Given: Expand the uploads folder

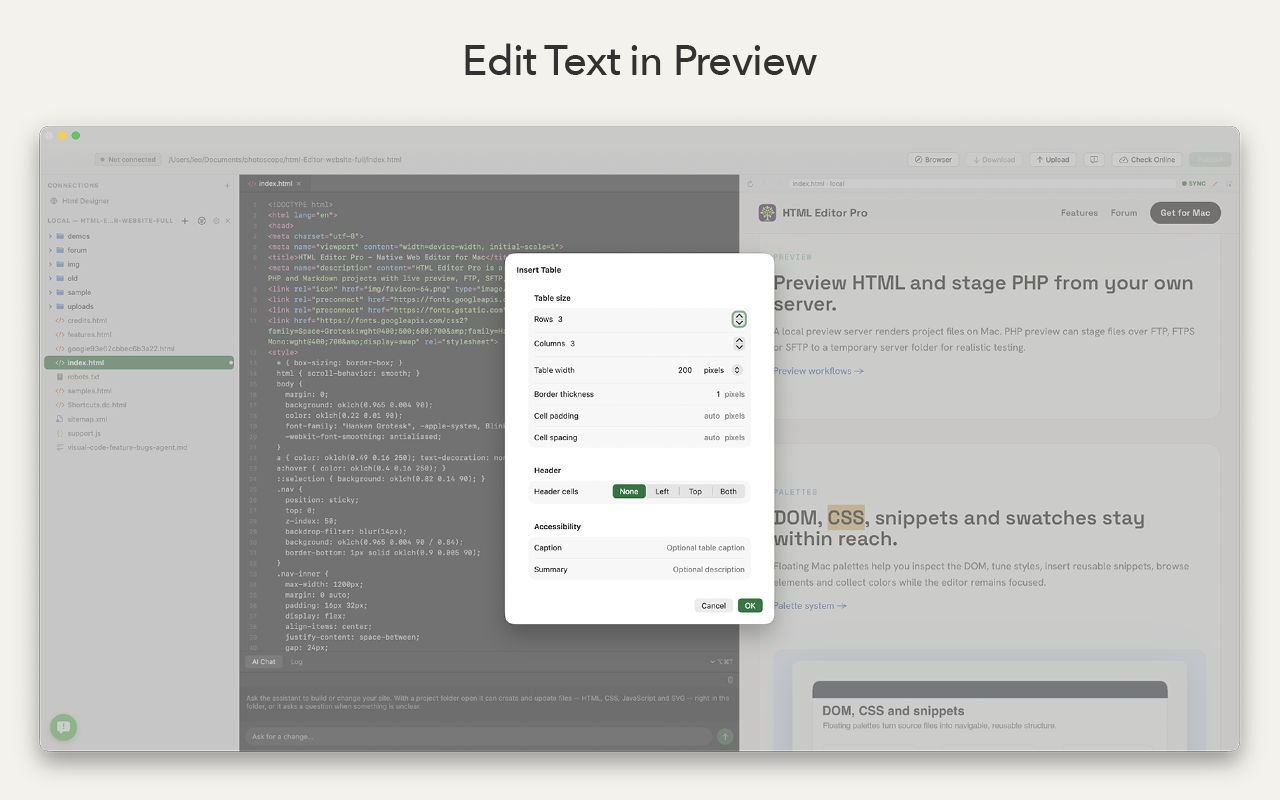Looking at the screenshot, I should (x=51, y=306).
